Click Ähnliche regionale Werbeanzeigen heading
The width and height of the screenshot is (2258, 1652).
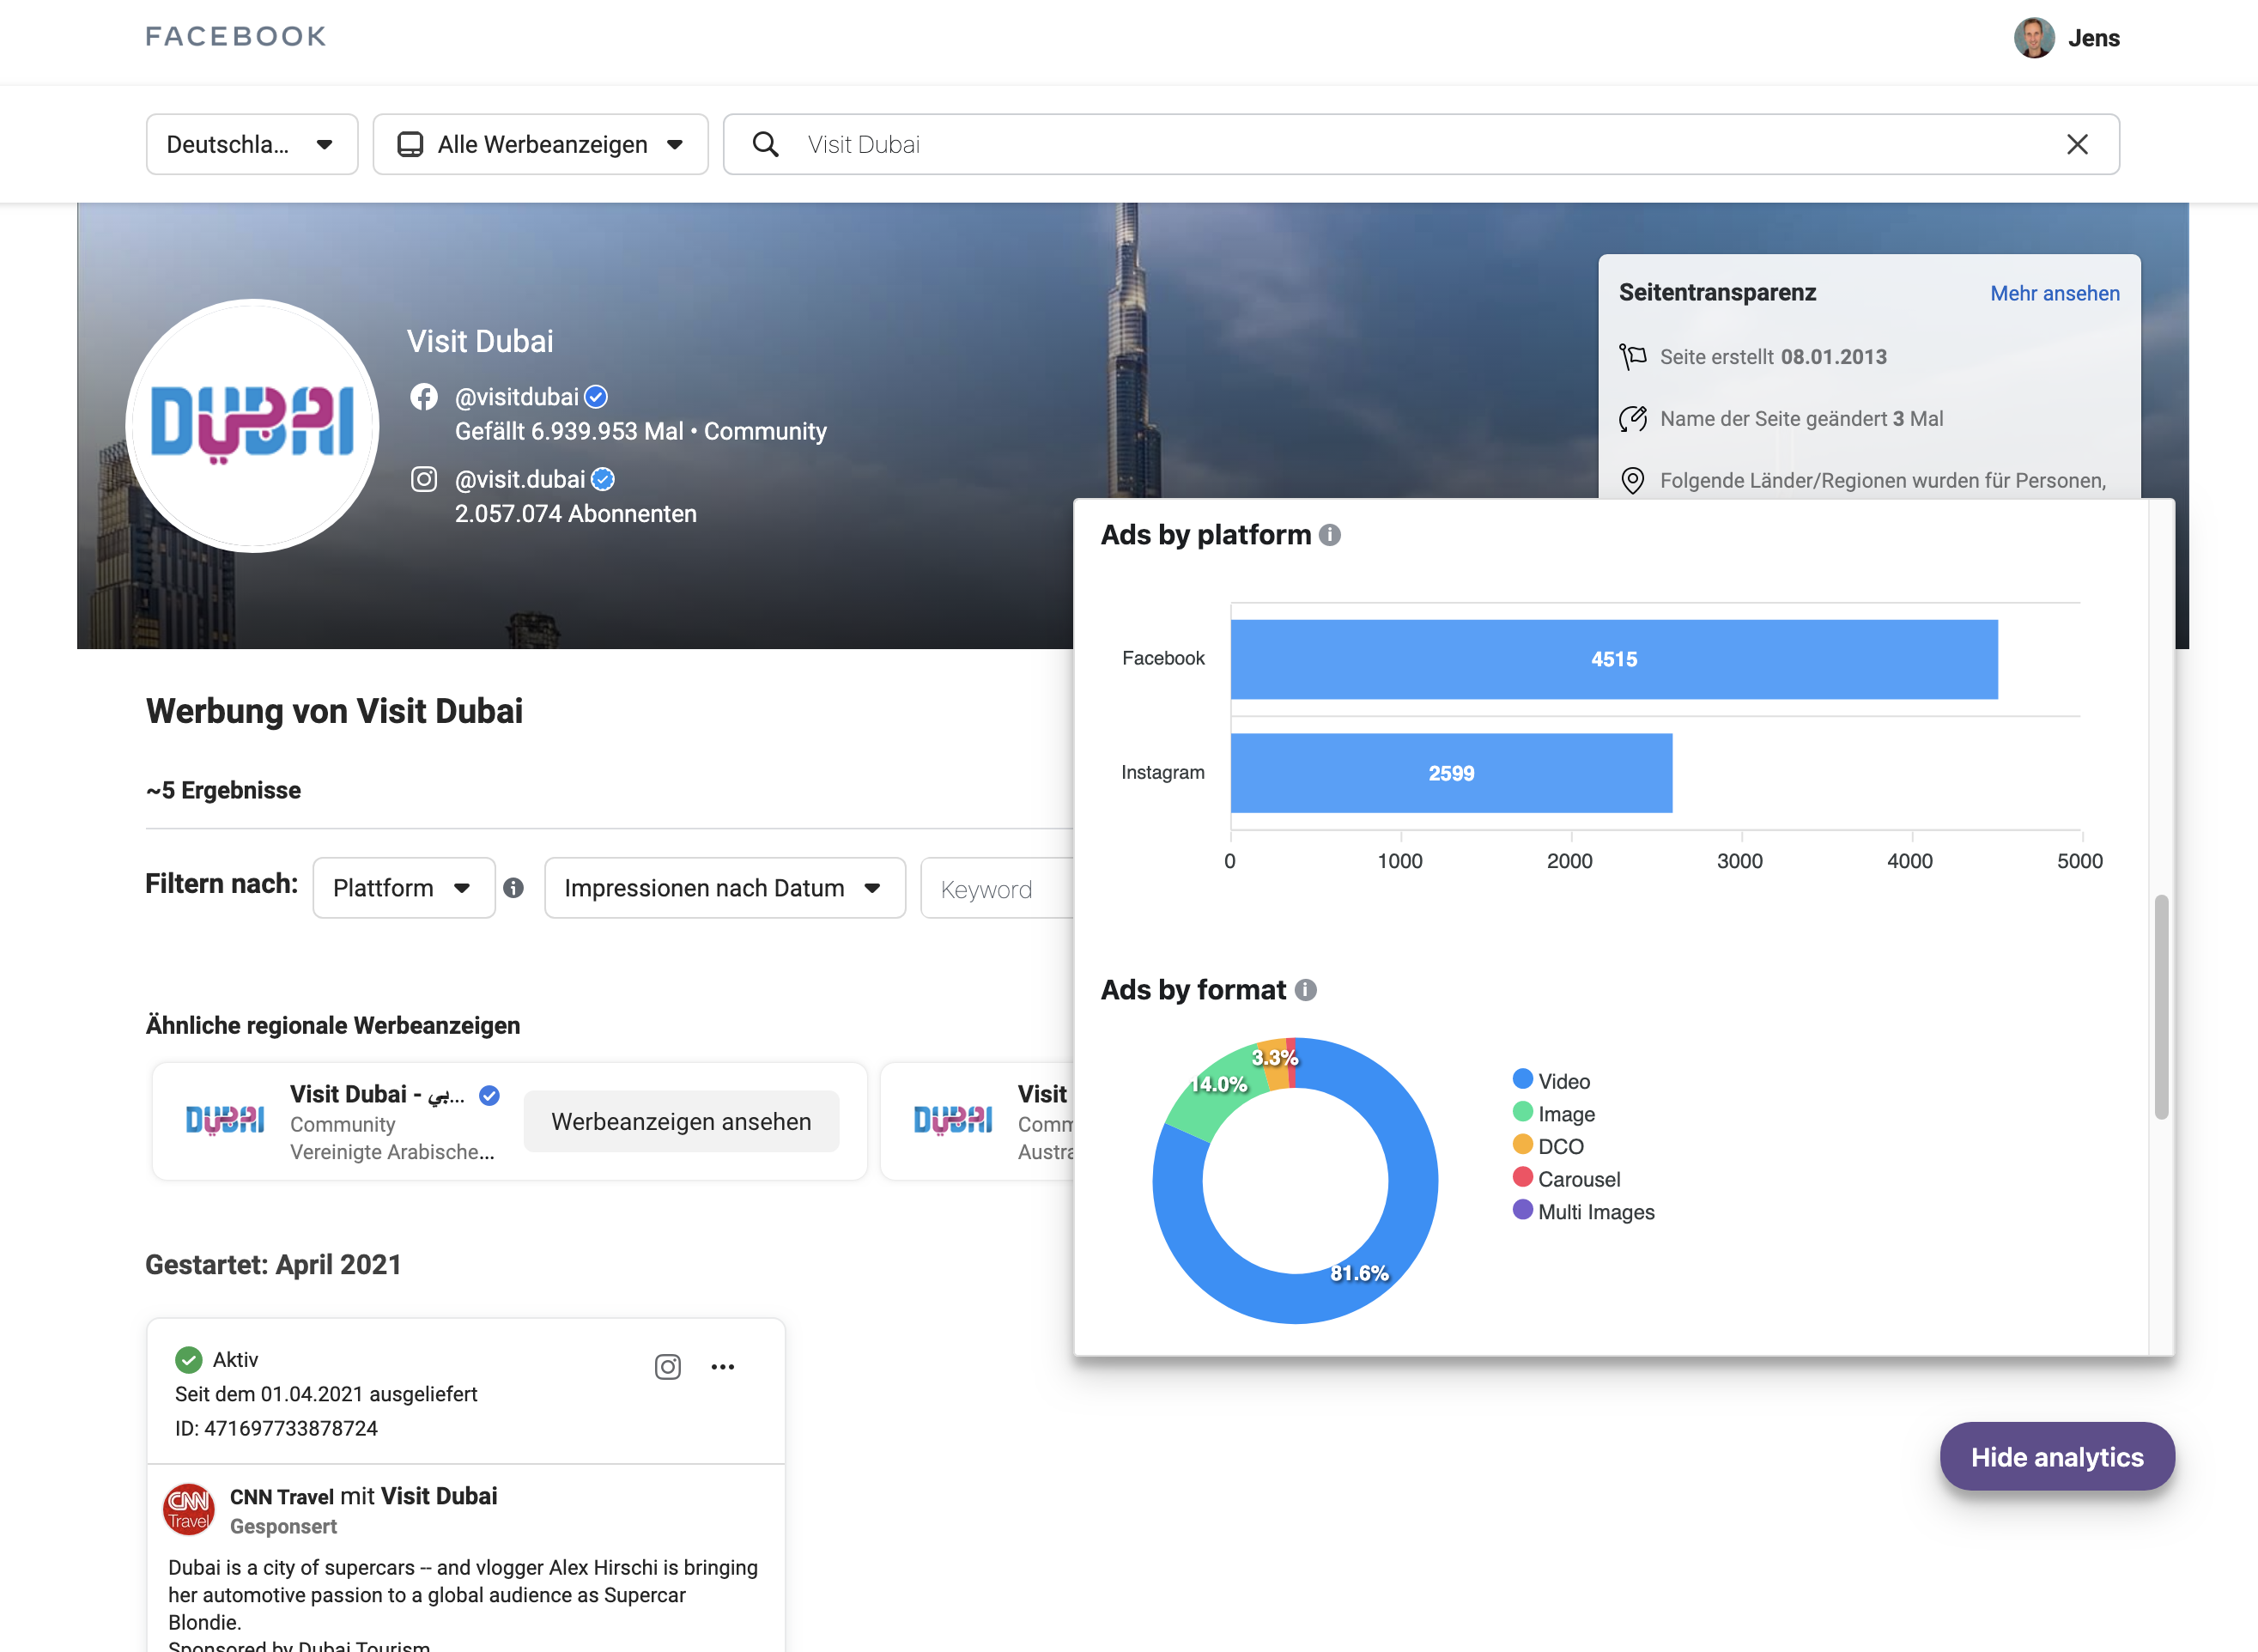pos(333,1025)
